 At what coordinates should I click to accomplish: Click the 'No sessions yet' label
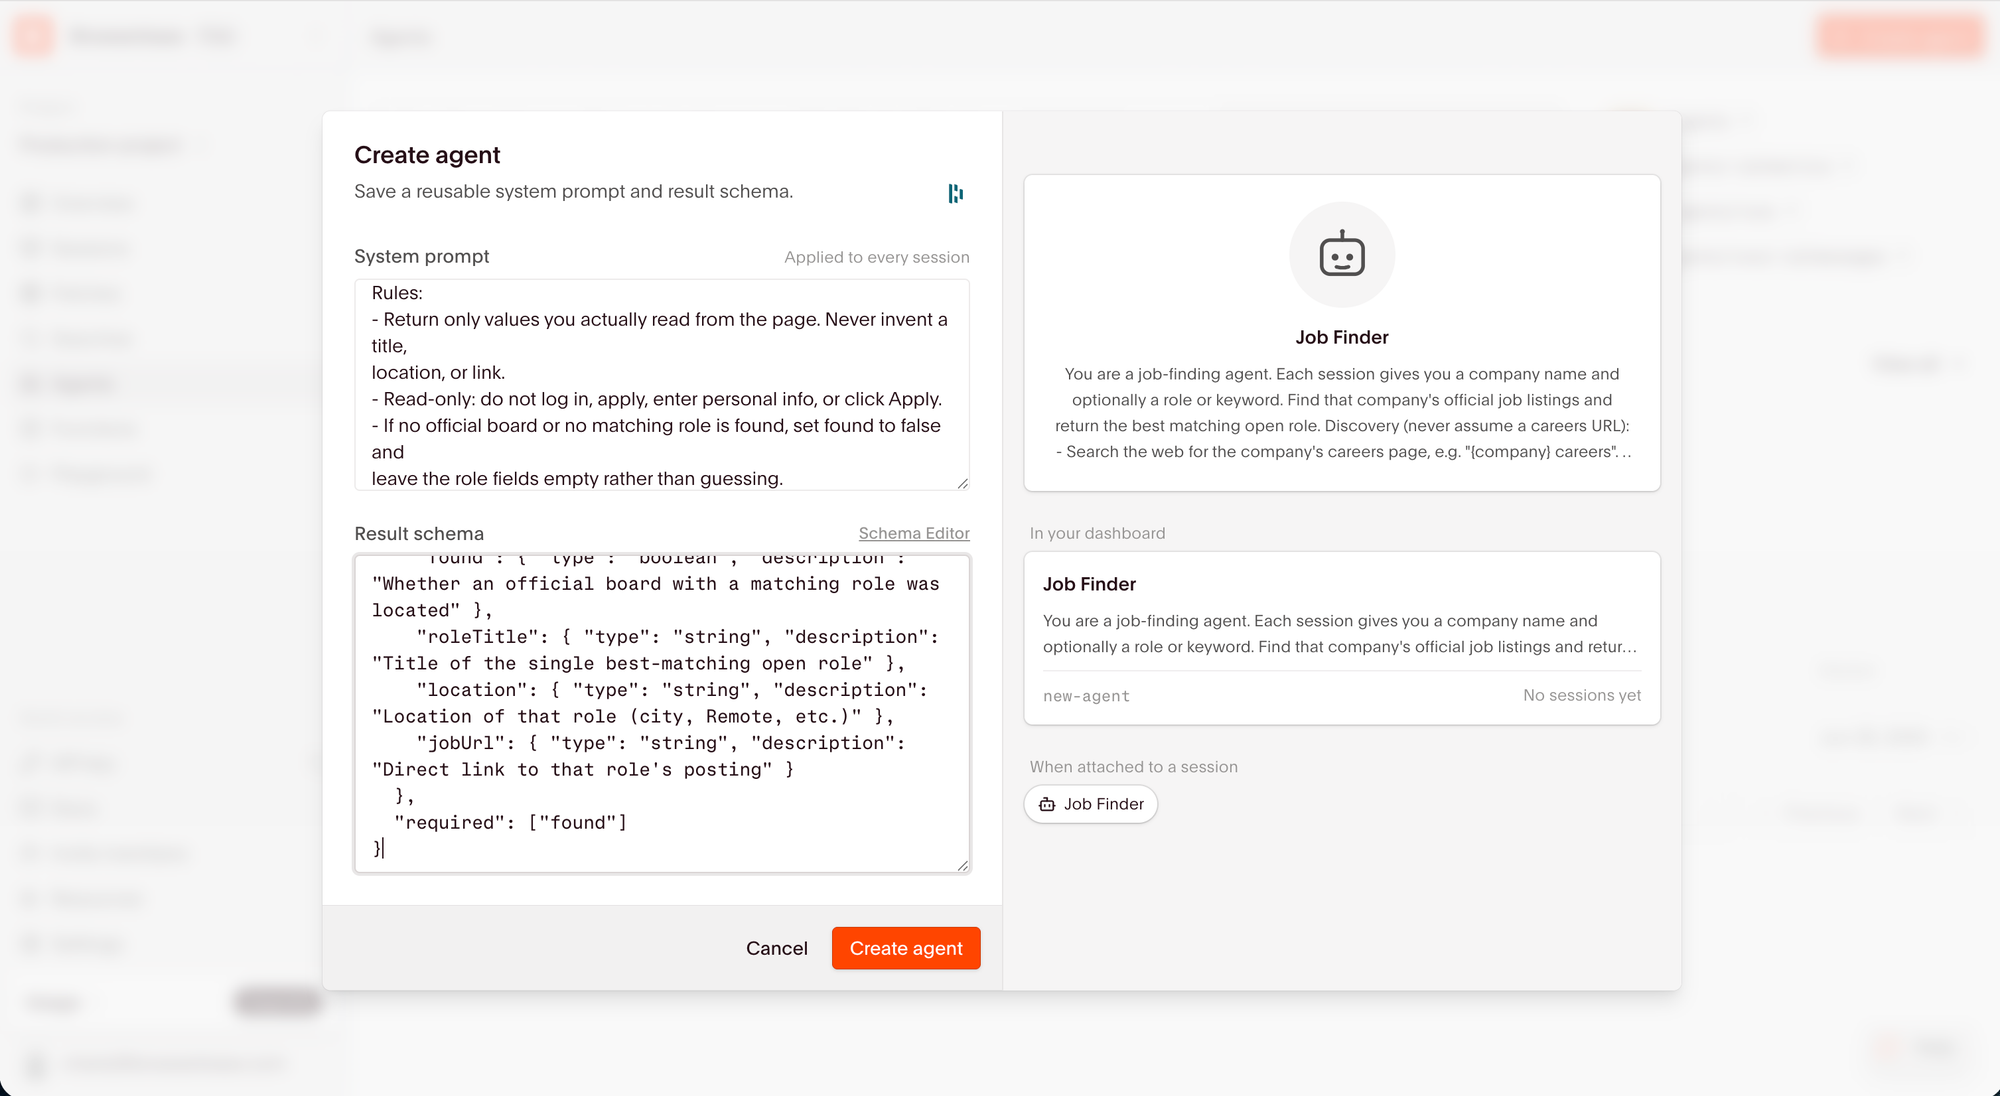coord(1582,695)
